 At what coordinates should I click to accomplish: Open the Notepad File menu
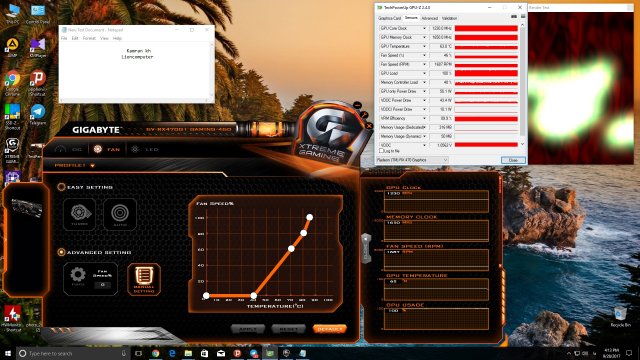pyautogui.click(x=64, y=38)
